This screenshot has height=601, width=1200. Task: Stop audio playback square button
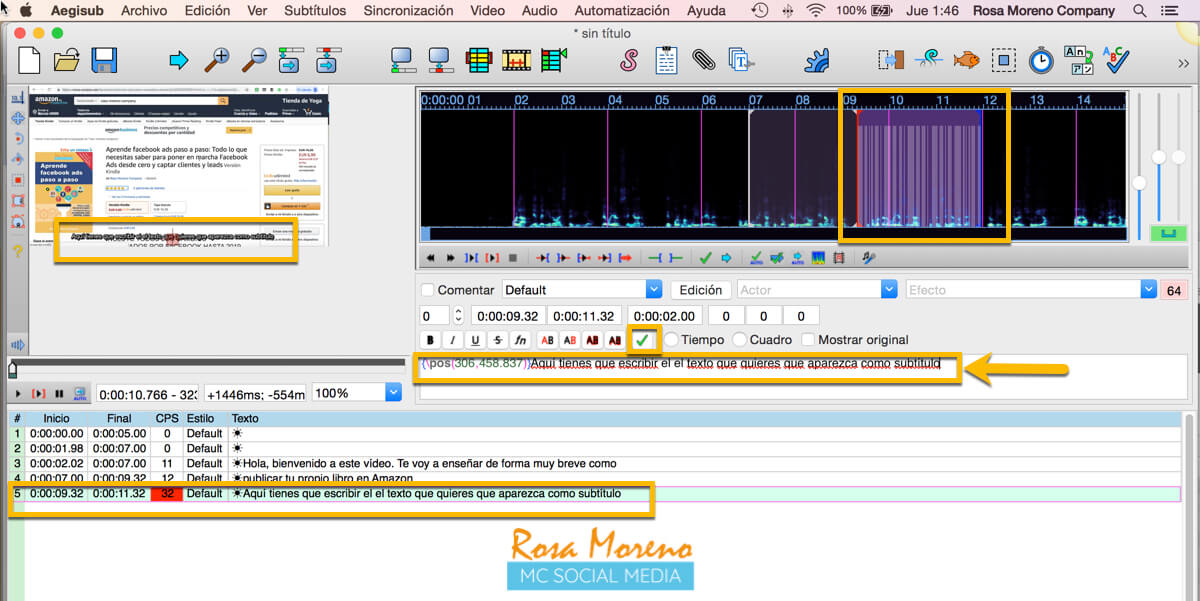point(513,258)
